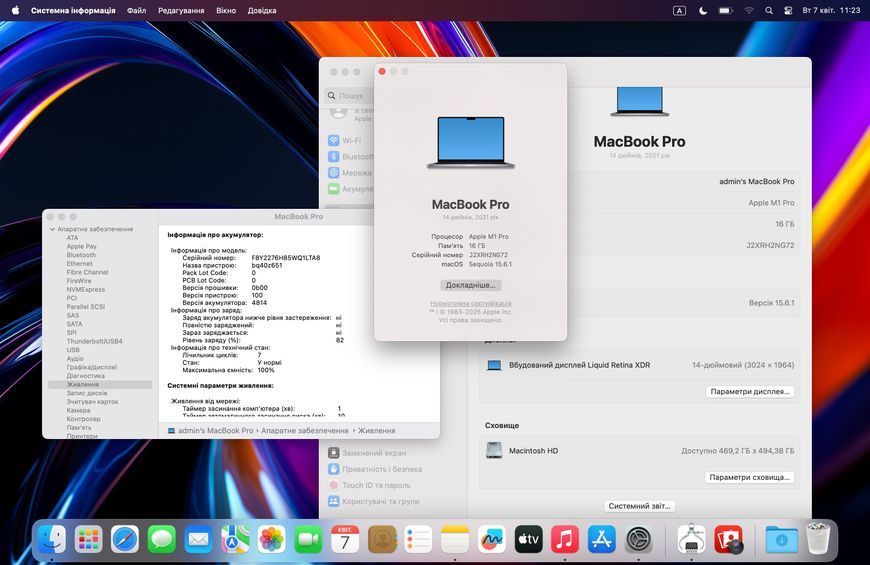Click the Focus moon icon in menu bar
This screenshot has height=565, width=870.
(703, 11)
